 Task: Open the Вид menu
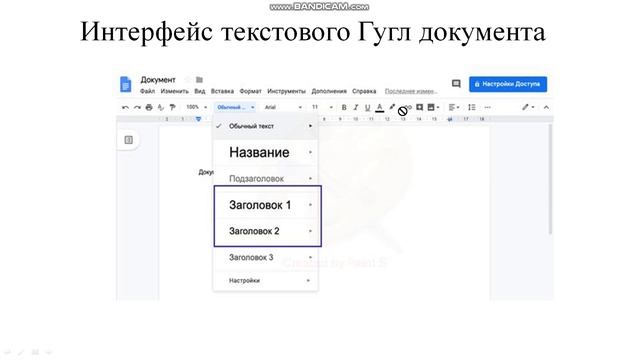(200, 91)
